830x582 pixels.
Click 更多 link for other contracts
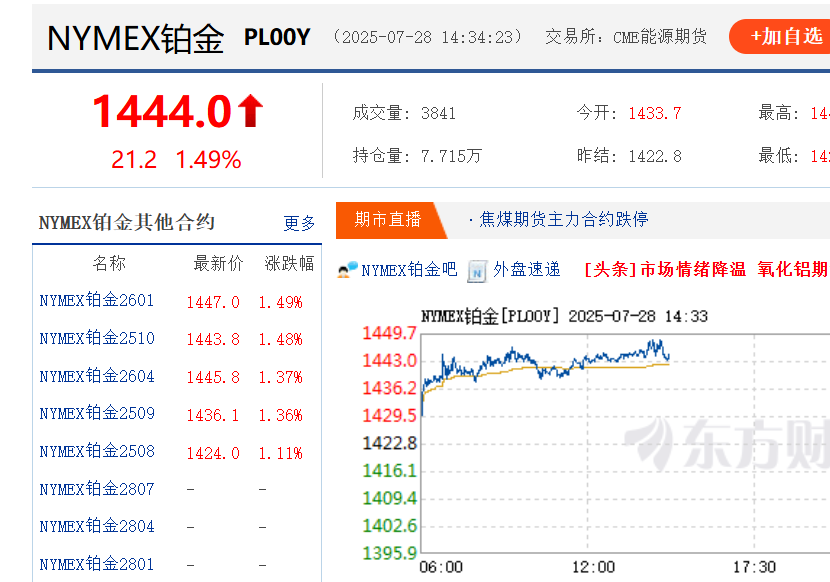[x=300, y=223]
